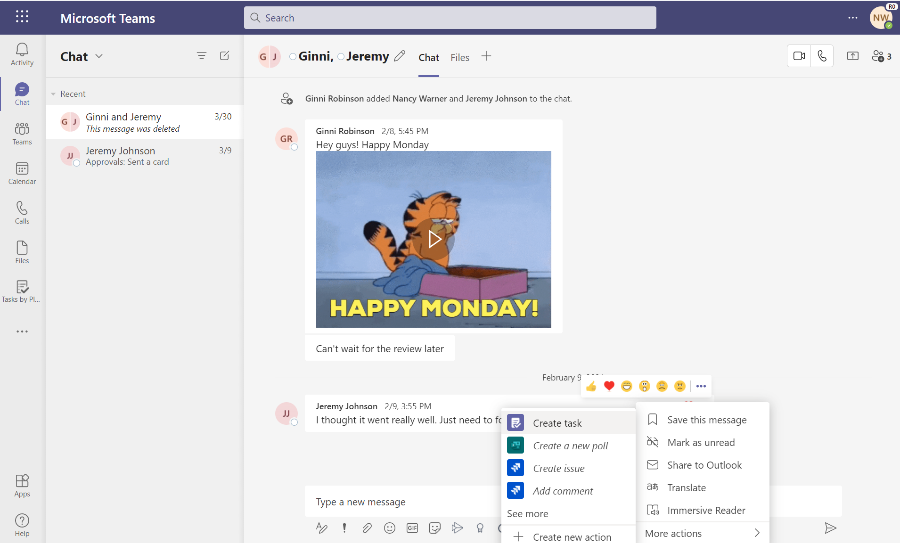Switch to the Files tab
Screen dimensions: 900x543
pos(459,58)
